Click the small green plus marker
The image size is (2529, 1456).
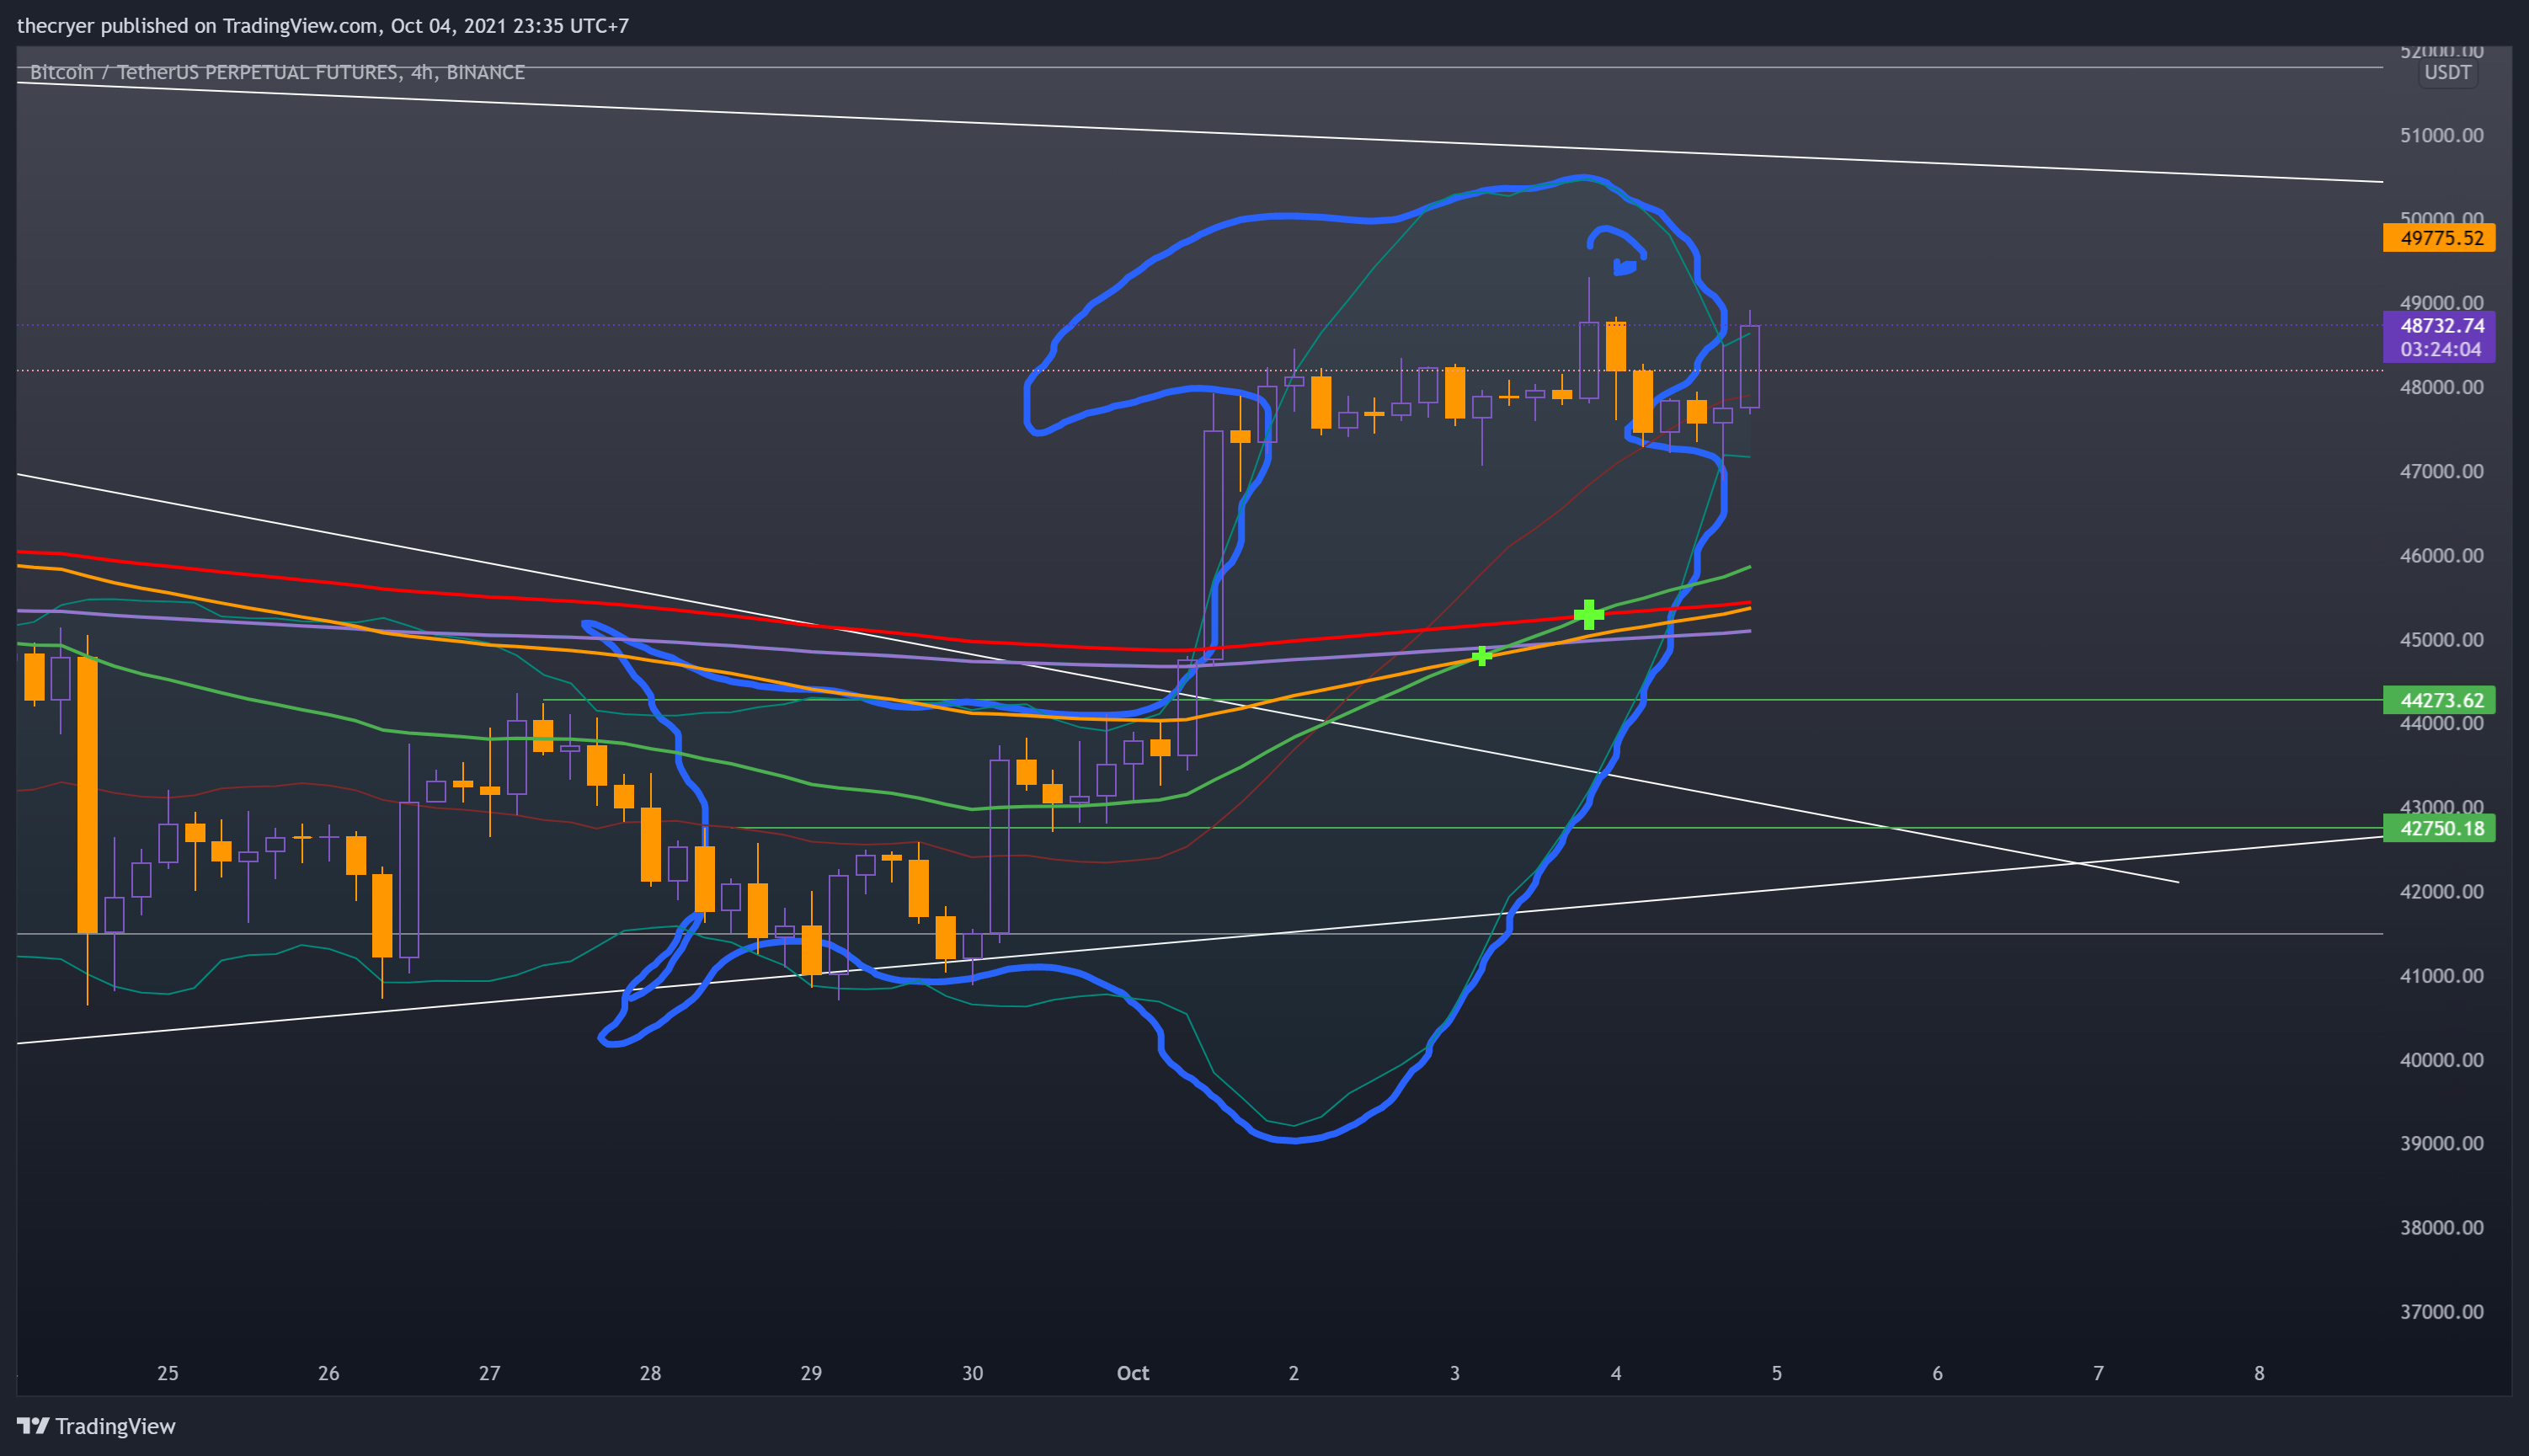point(1482,656)
